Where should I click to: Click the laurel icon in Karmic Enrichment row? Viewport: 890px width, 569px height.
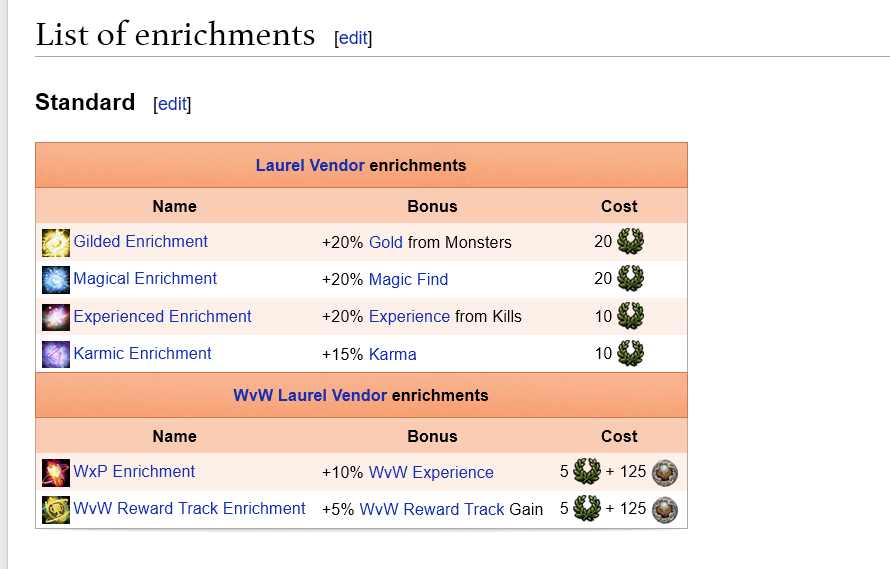point(631,353)
